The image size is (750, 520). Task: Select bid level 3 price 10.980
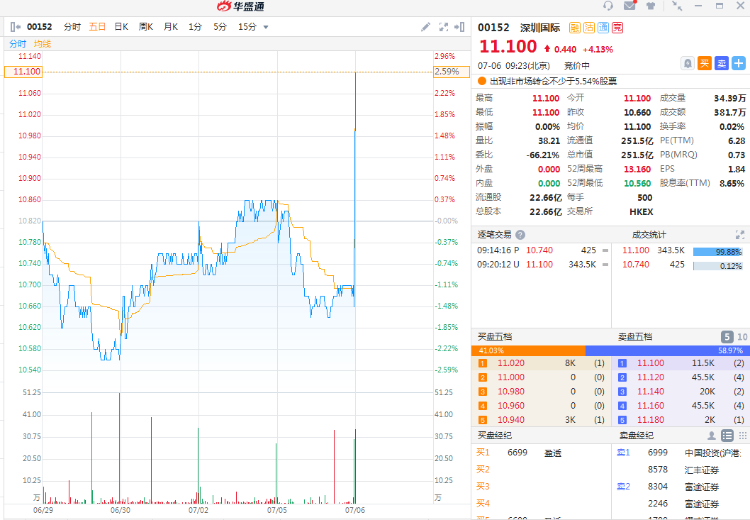[511, 392]
